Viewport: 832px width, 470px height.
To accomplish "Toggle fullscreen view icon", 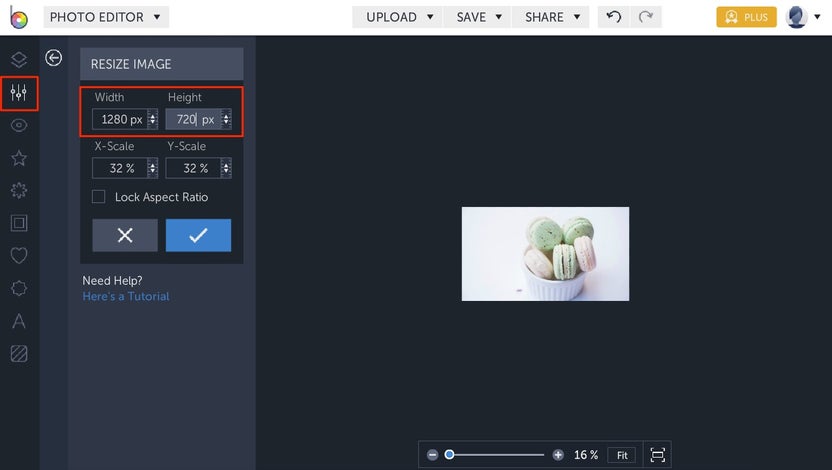I will (x=657, y=455).
